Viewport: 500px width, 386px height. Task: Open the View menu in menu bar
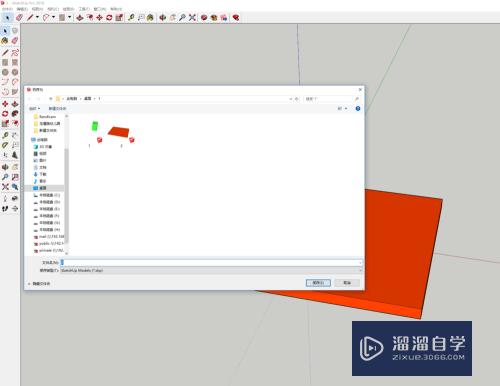(37, 9)
